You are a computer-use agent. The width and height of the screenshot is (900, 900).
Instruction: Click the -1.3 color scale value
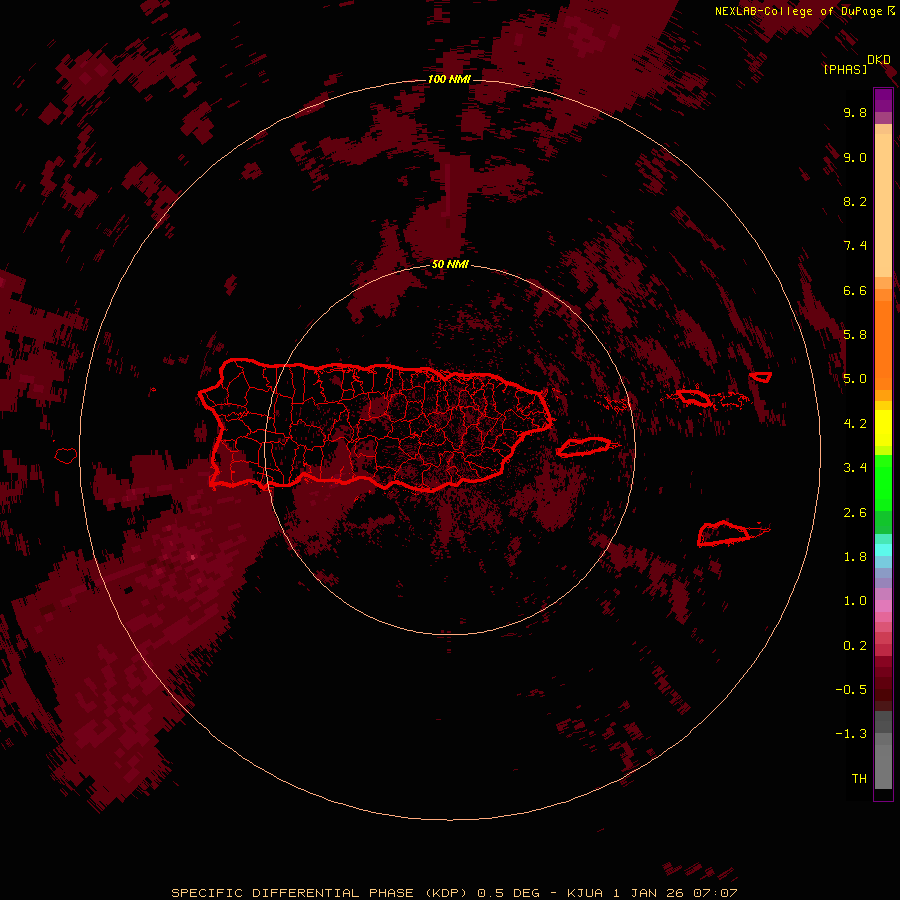click(851, 734)
